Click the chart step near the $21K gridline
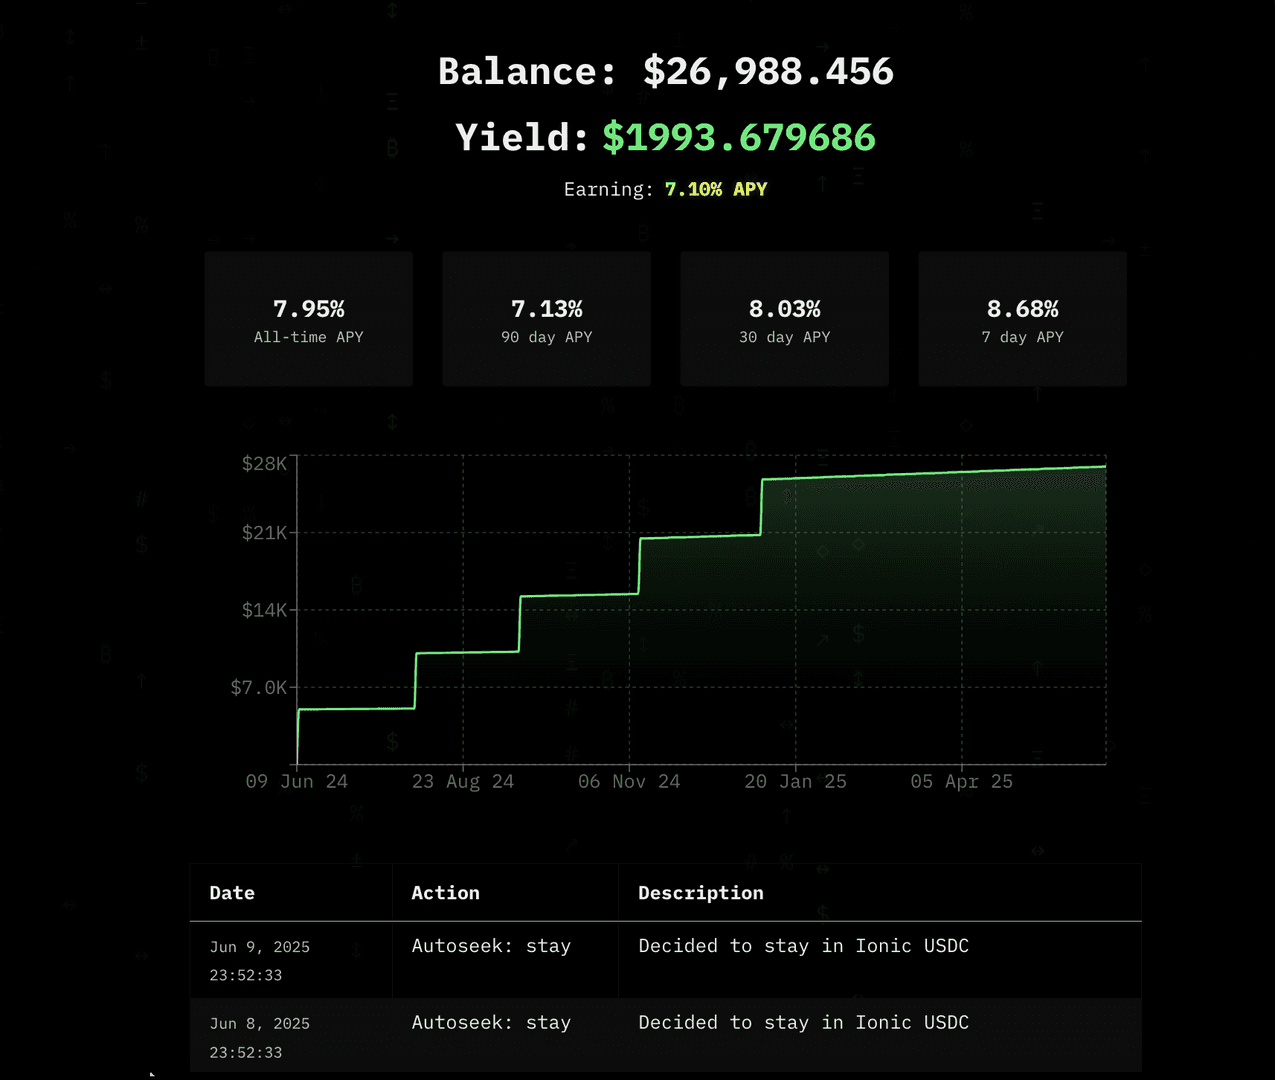 point(700,537)
